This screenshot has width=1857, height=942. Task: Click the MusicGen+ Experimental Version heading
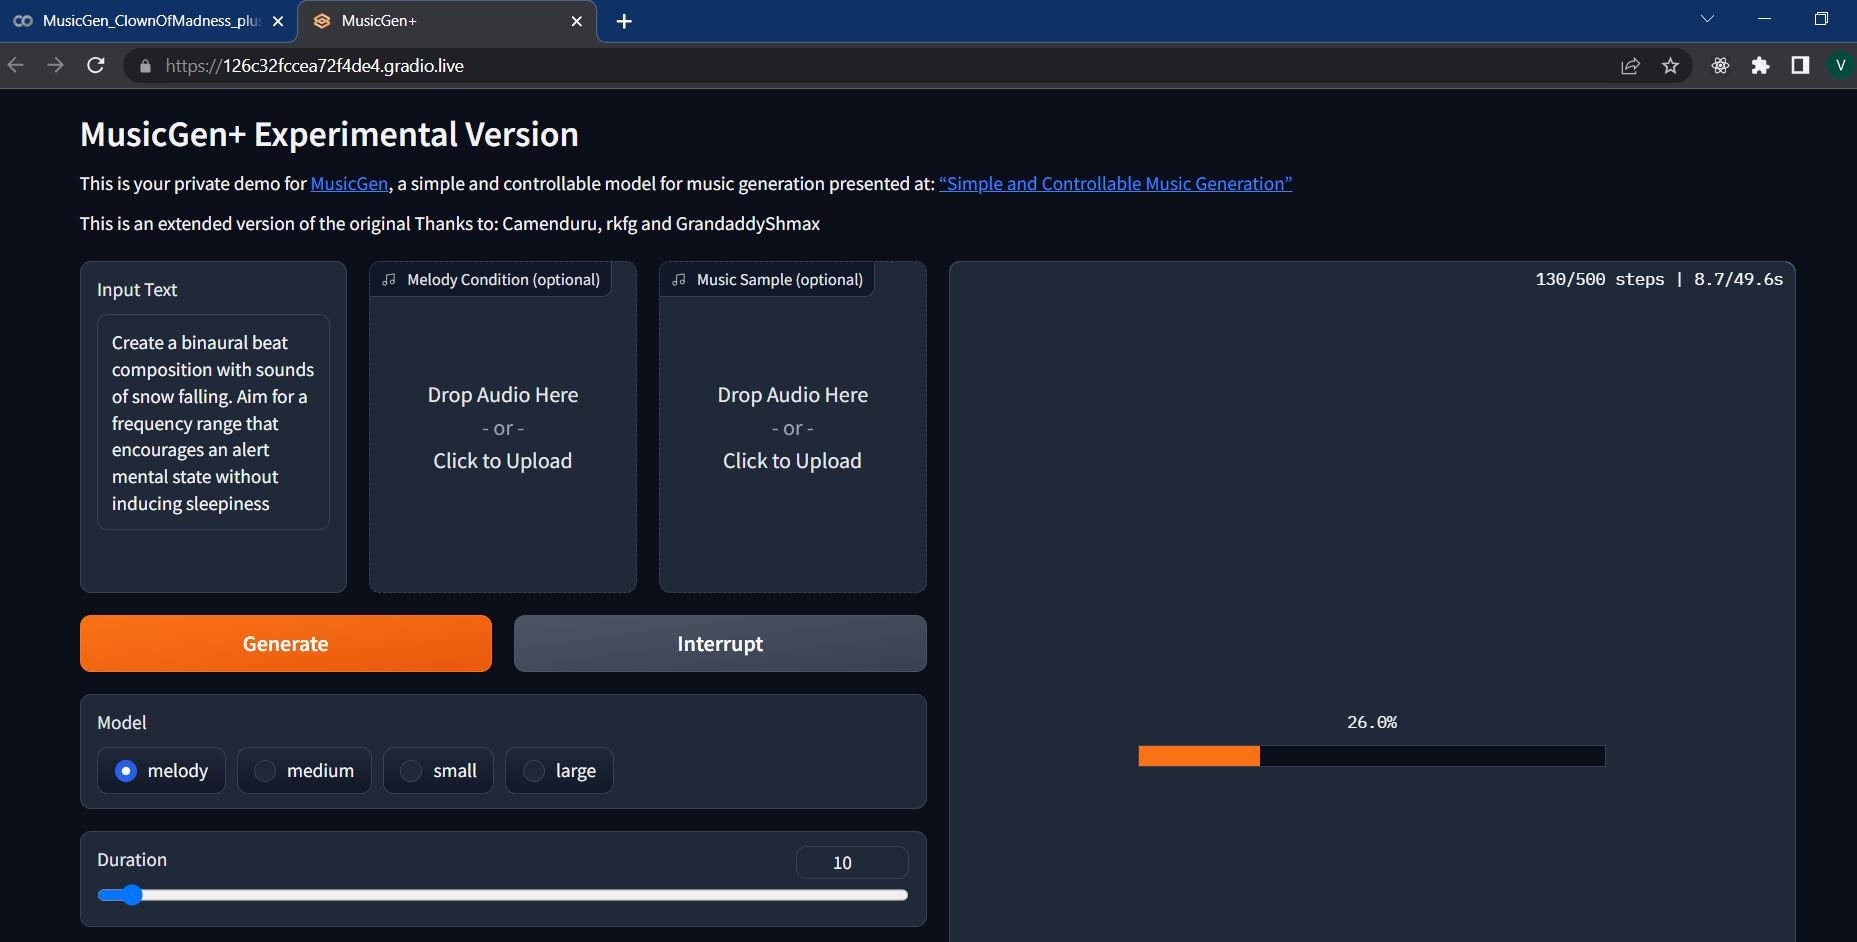click(x=329, y=134)
